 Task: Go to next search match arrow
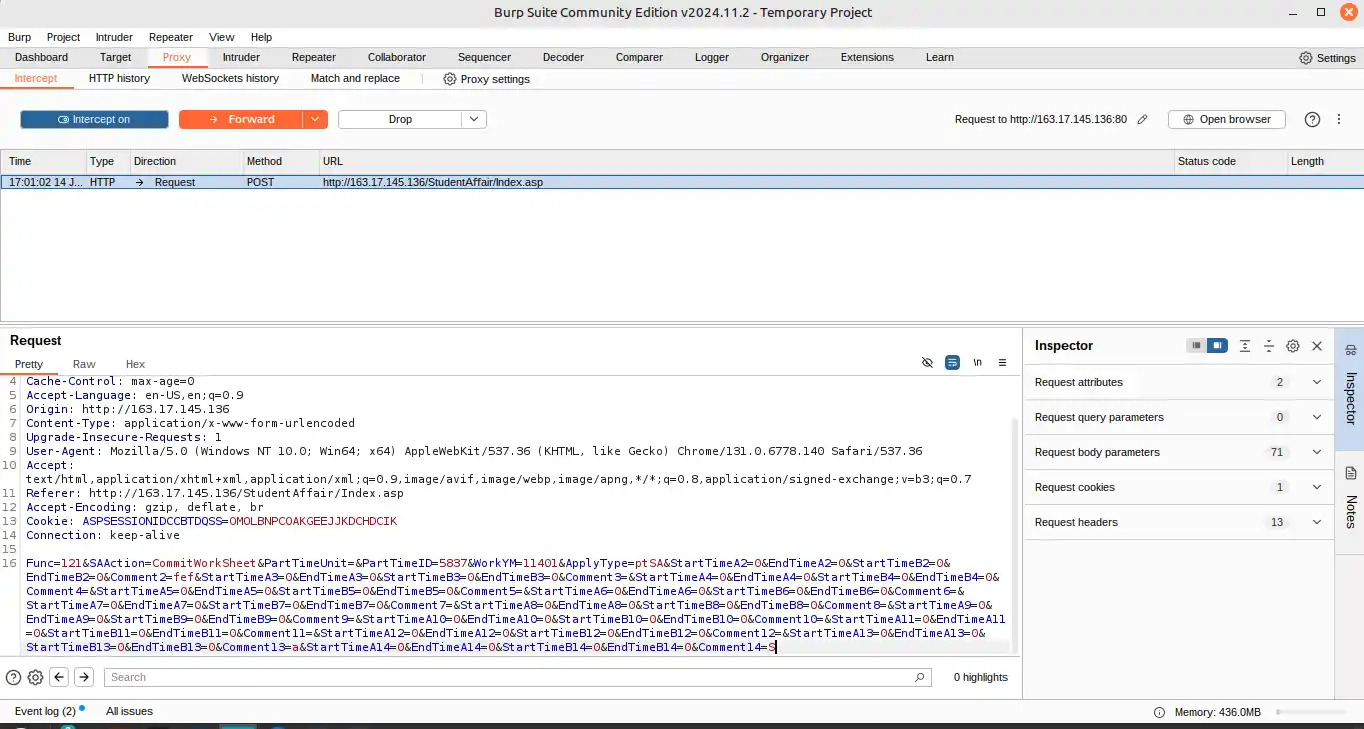[x=84, y=677]
